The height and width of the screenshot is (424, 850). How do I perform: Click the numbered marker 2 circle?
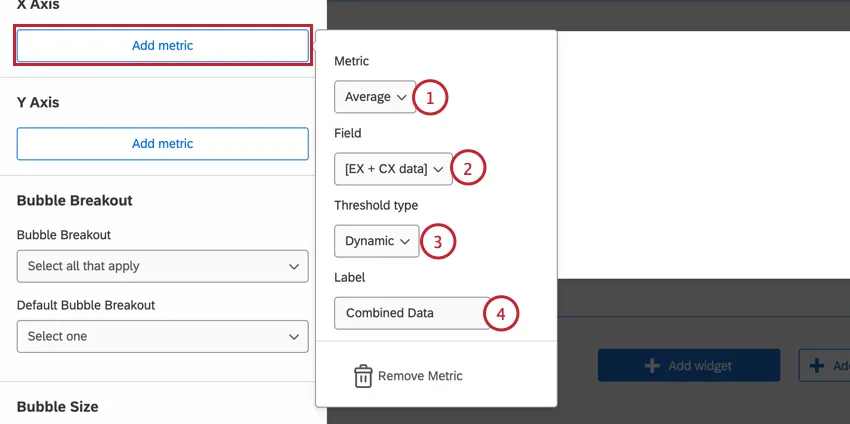tap(468, 169)
